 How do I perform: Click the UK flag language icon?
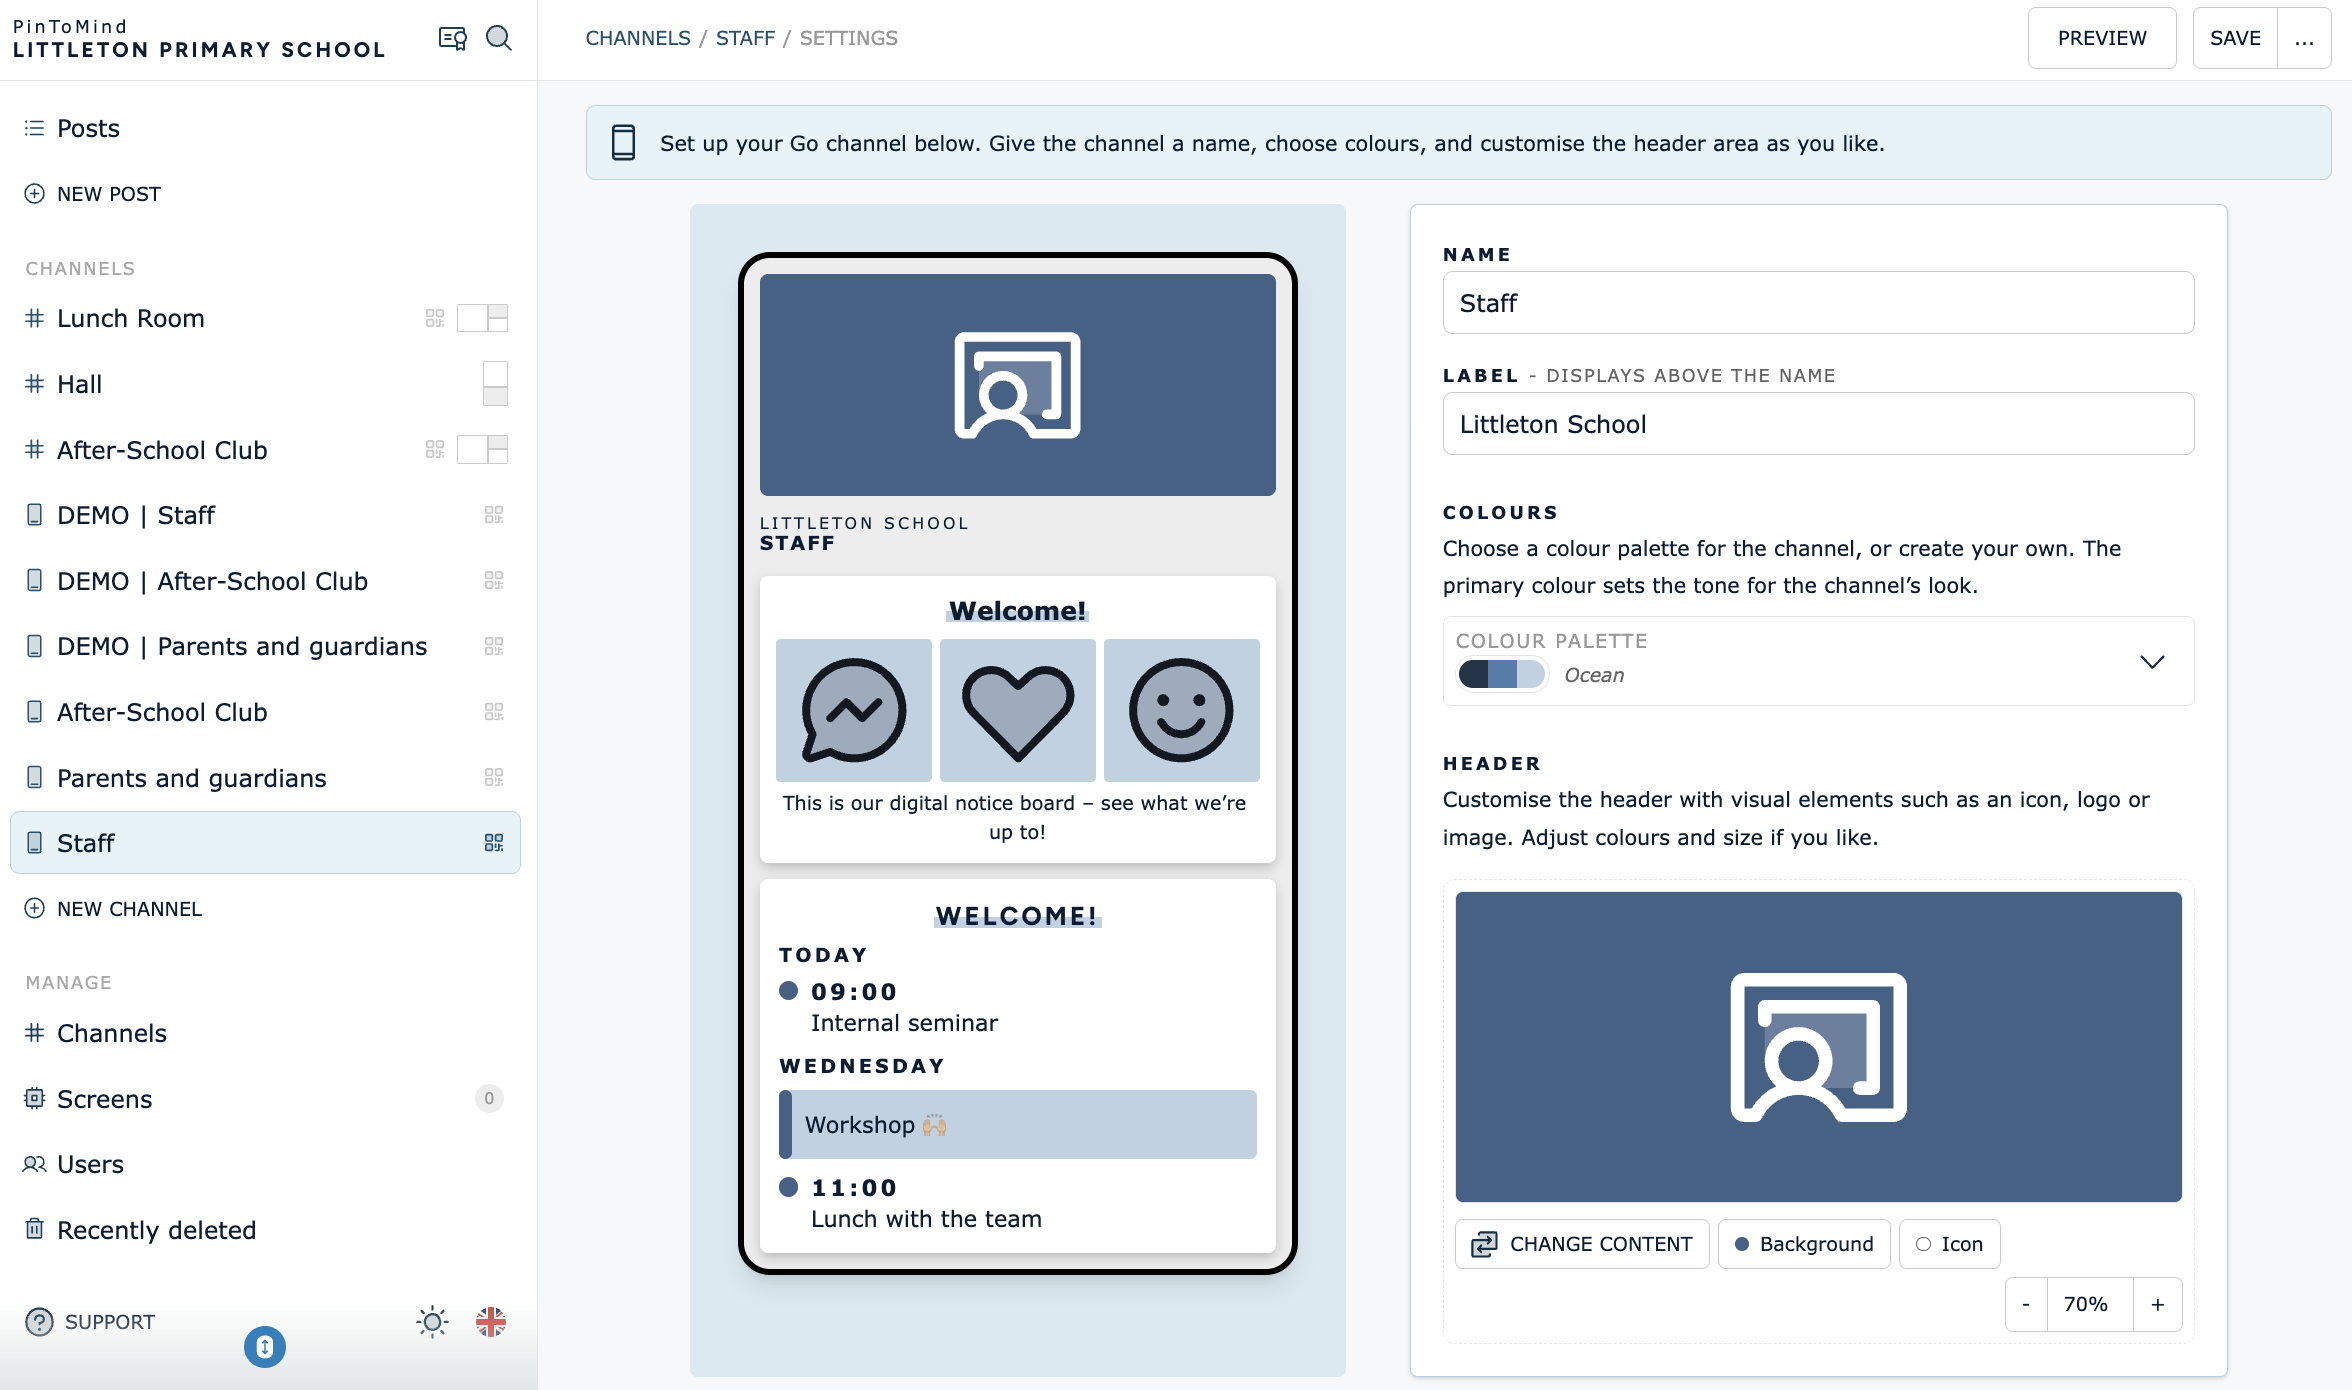tap(491, 1322)
